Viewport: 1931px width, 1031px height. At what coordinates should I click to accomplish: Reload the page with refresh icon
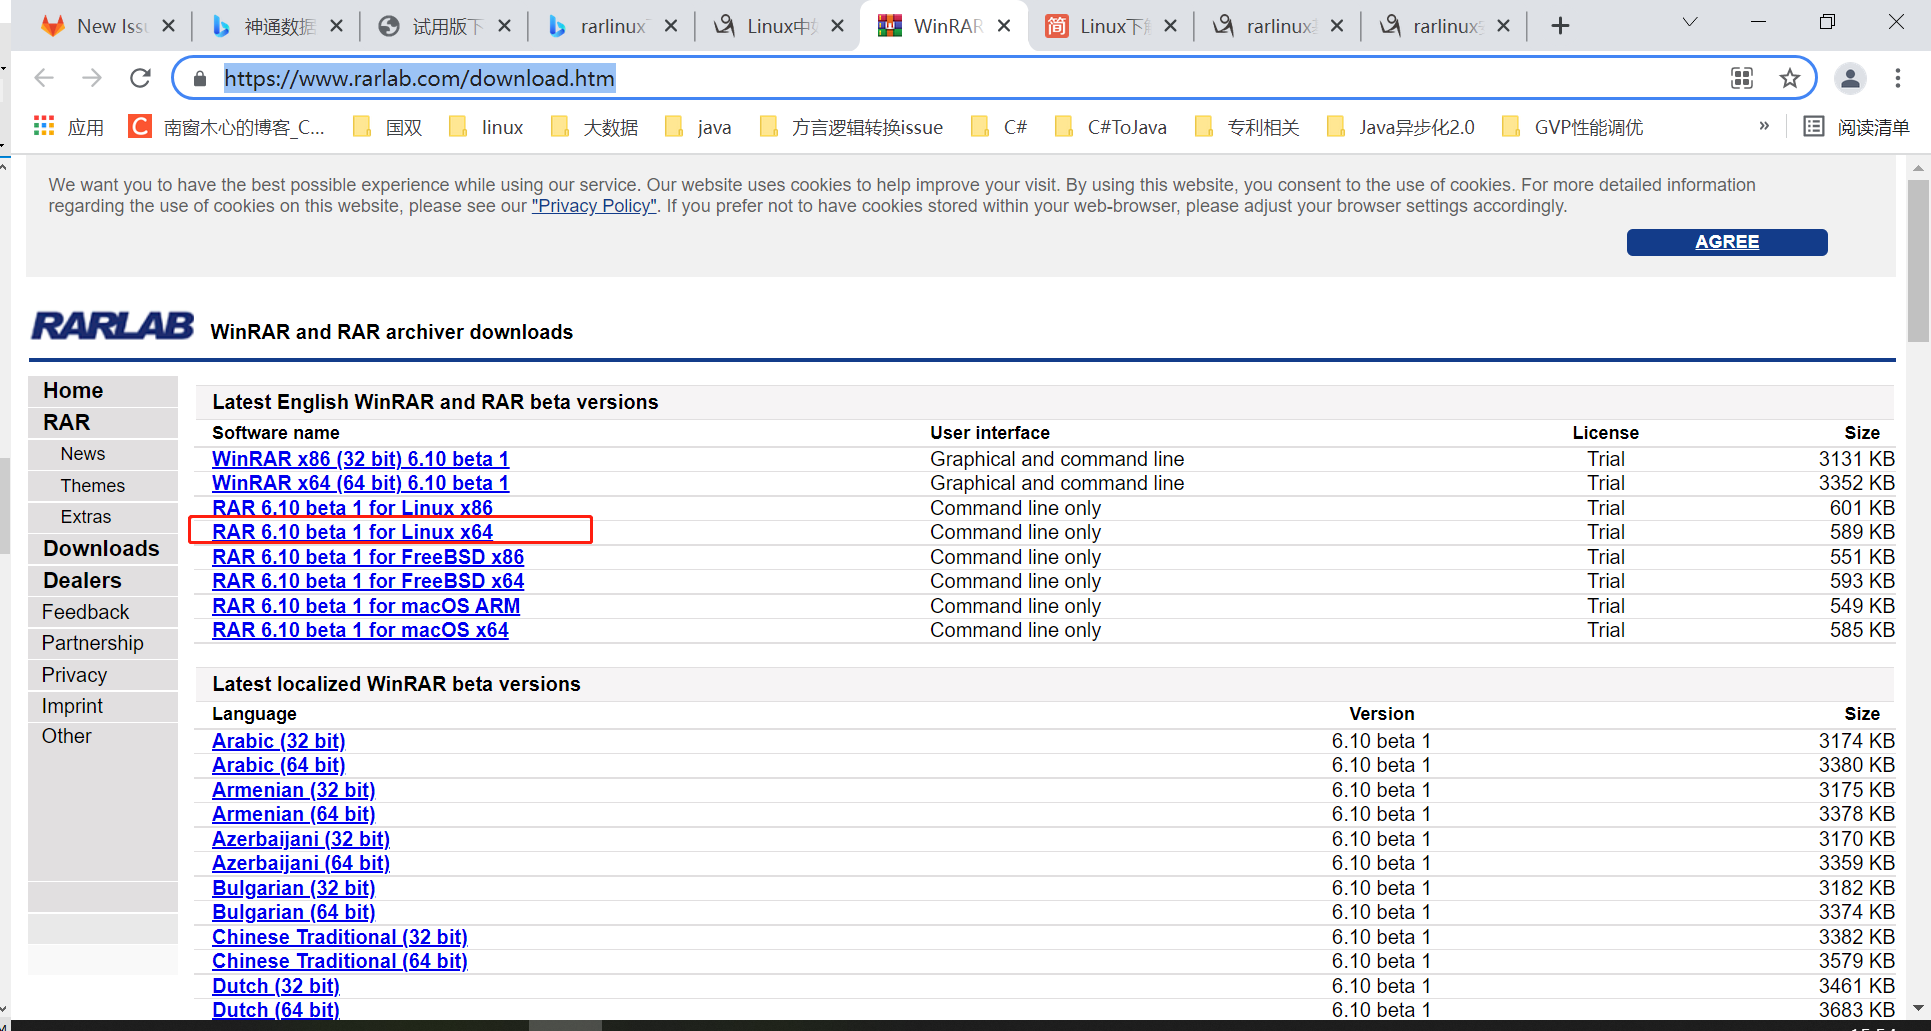141,78
